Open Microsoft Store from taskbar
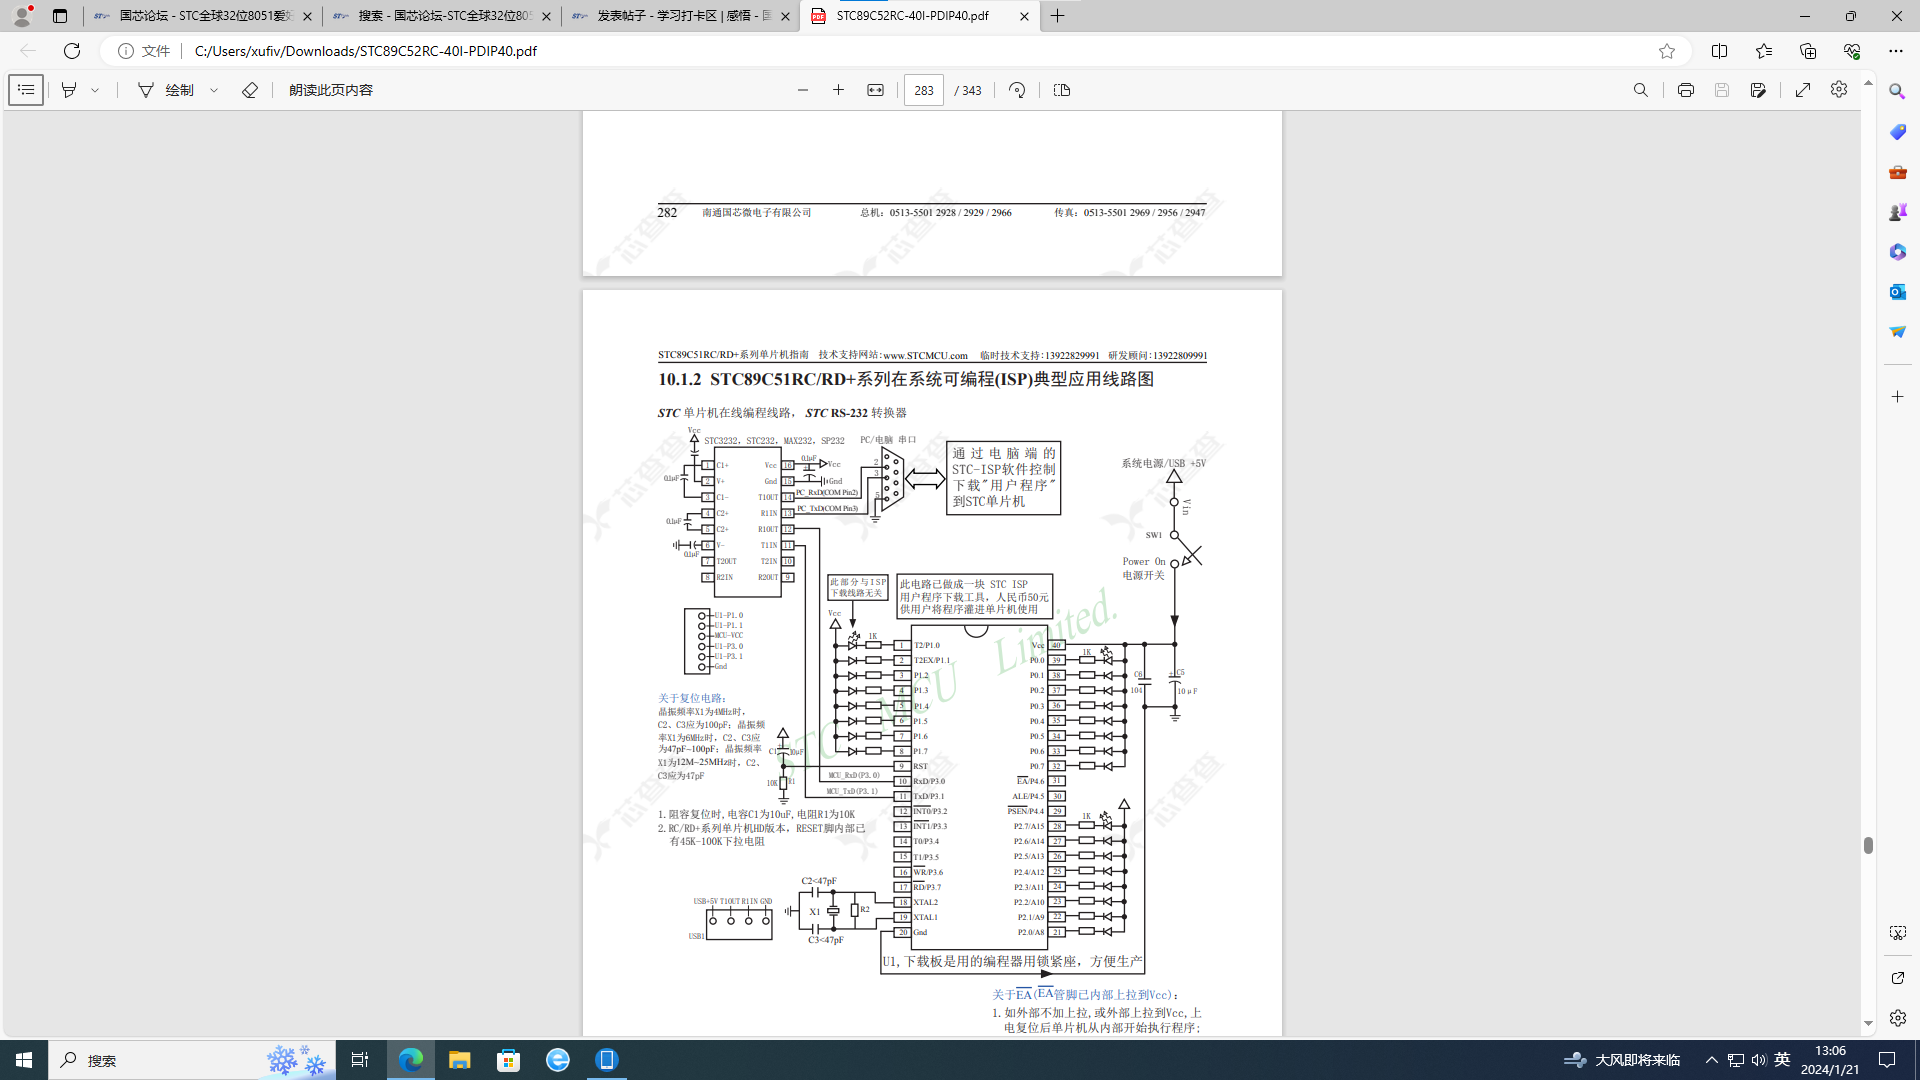The height and width of the screenshot is (1080, 1920). pyautogui.click(x=509, y=1060)
